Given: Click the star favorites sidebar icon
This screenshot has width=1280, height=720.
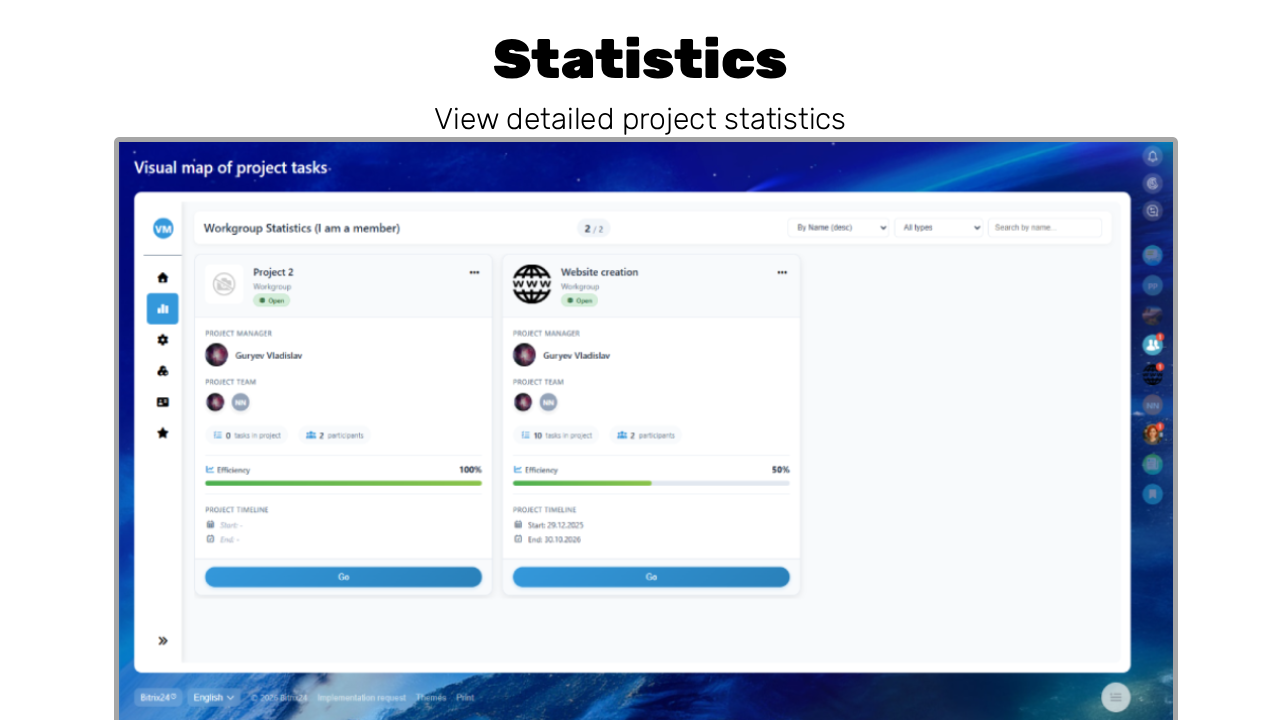Looking at the screenshot, I should 163,433.
